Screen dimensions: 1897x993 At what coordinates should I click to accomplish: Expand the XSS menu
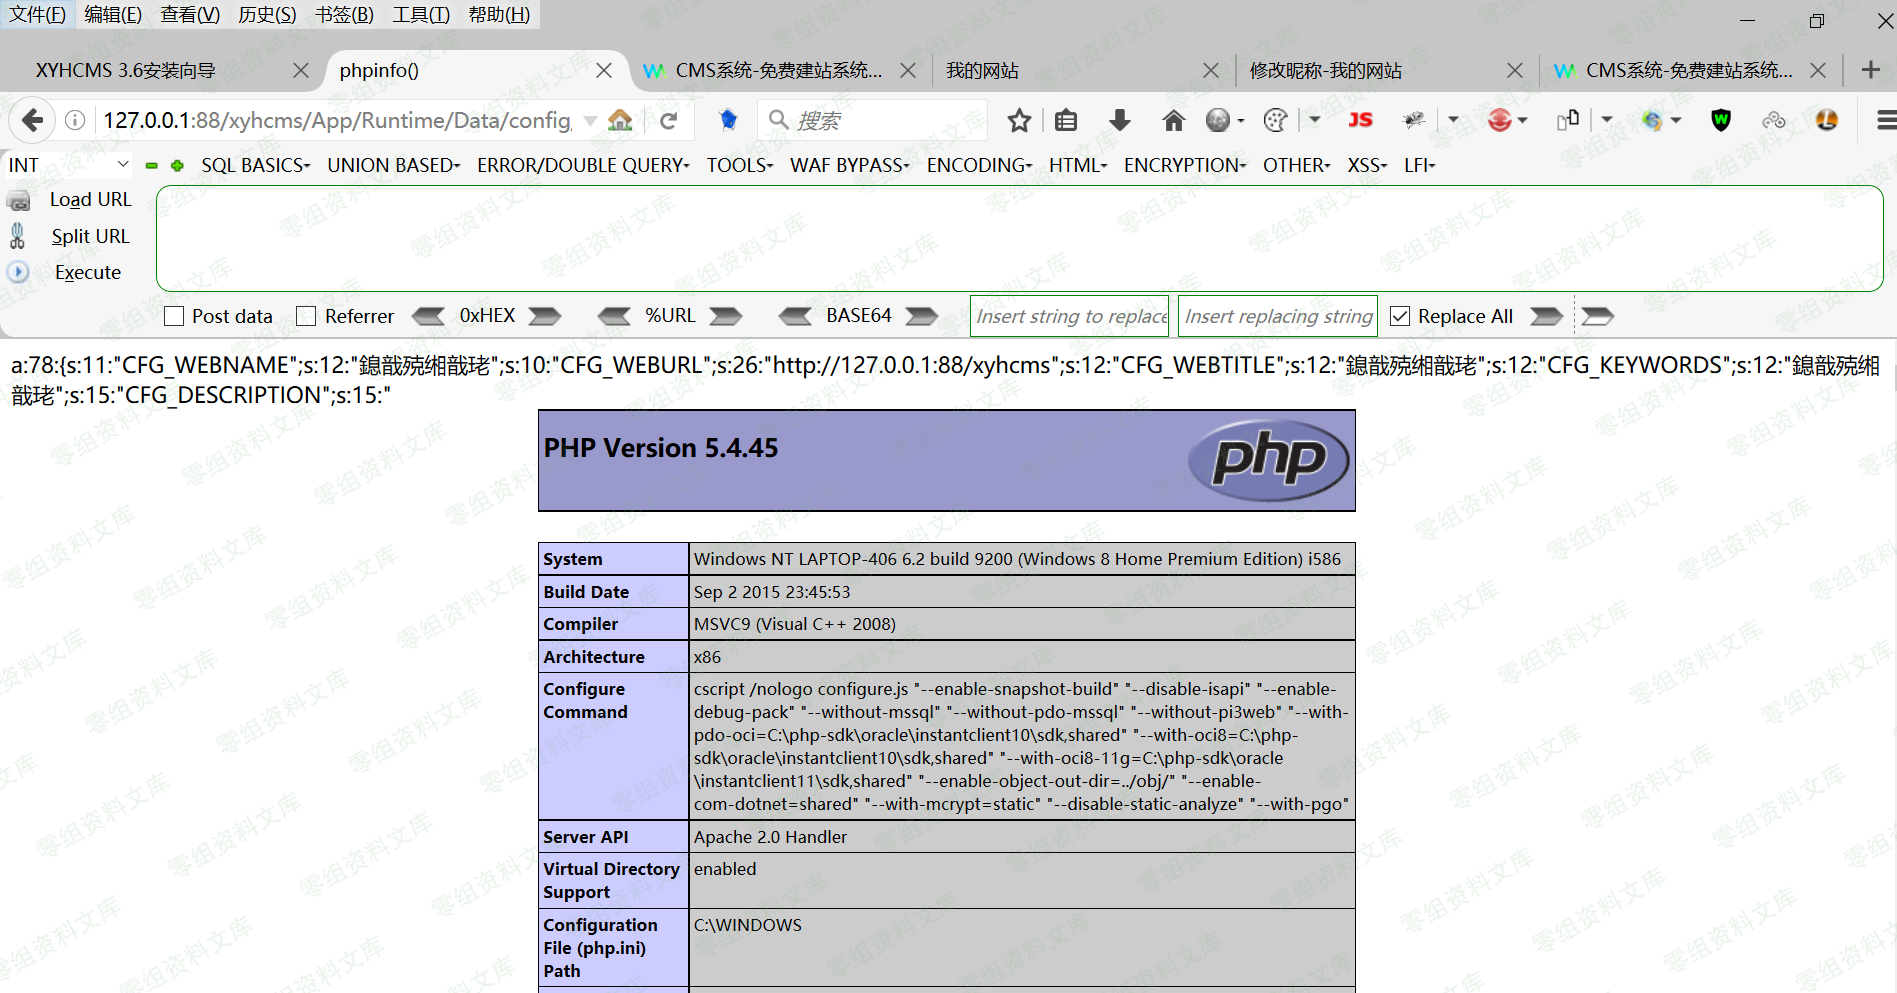tap(1367, 166)
